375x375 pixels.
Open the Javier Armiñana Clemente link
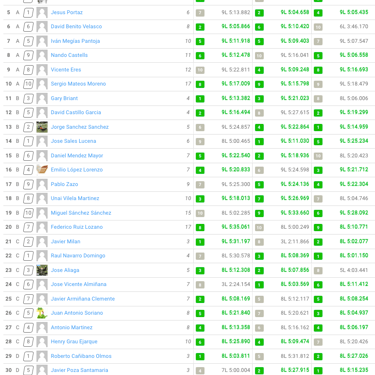(x=83, y=299)
